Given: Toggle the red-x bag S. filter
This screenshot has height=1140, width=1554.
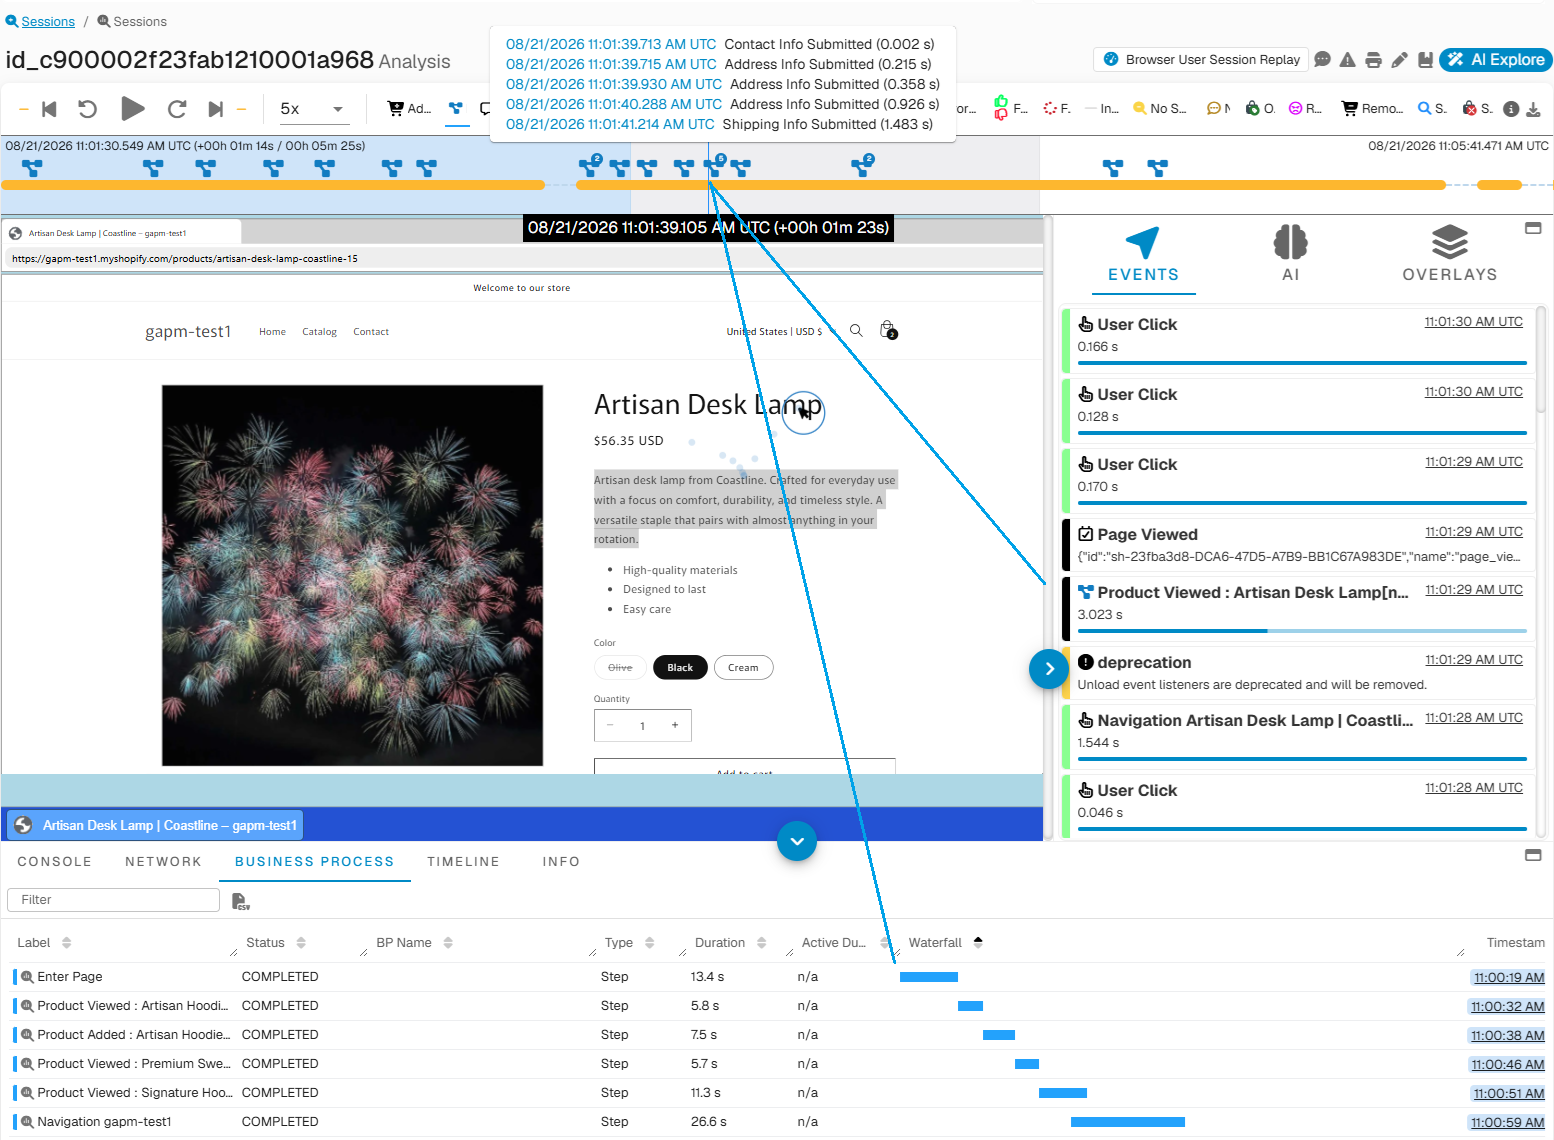Looking at the screenshot, I should pos(1477,109).
